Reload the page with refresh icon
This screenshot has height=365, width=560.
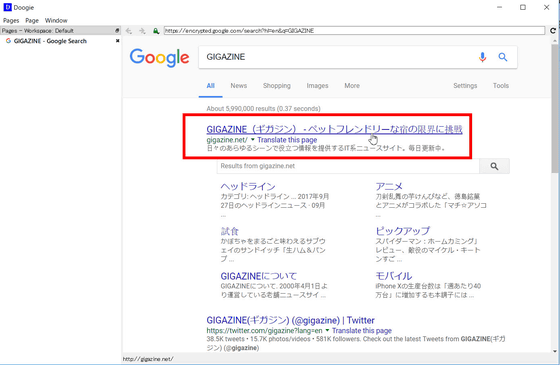click(553, 31)
